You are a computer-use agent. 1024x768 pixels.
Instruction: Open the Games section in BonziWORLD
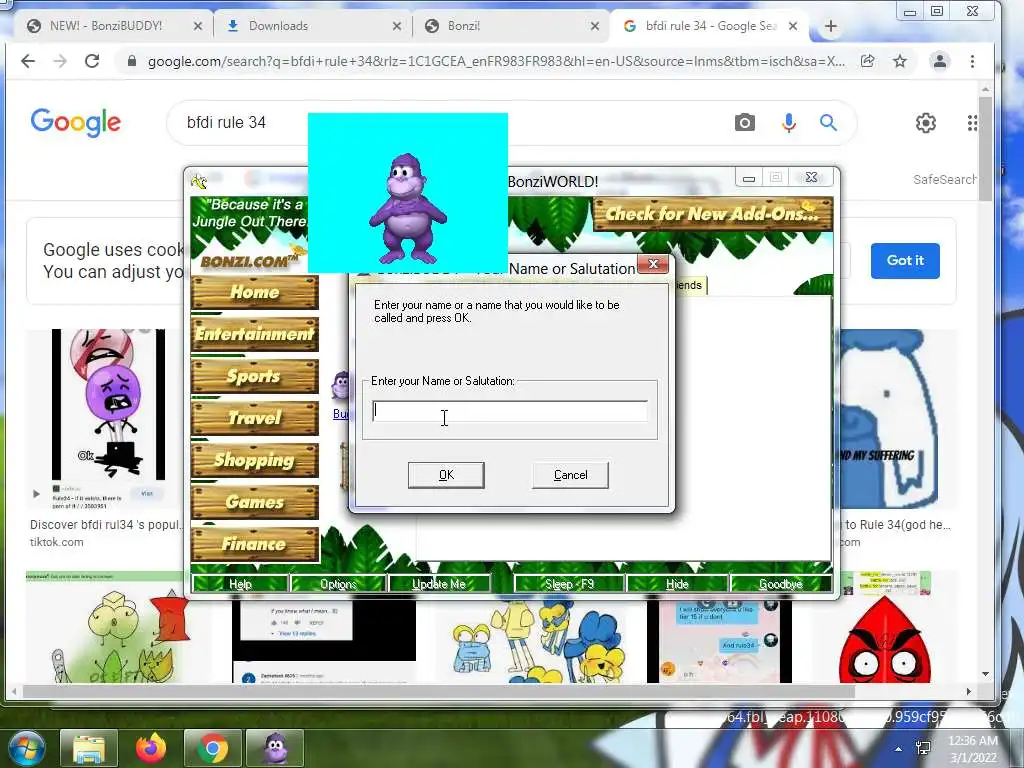click(255, 502)
